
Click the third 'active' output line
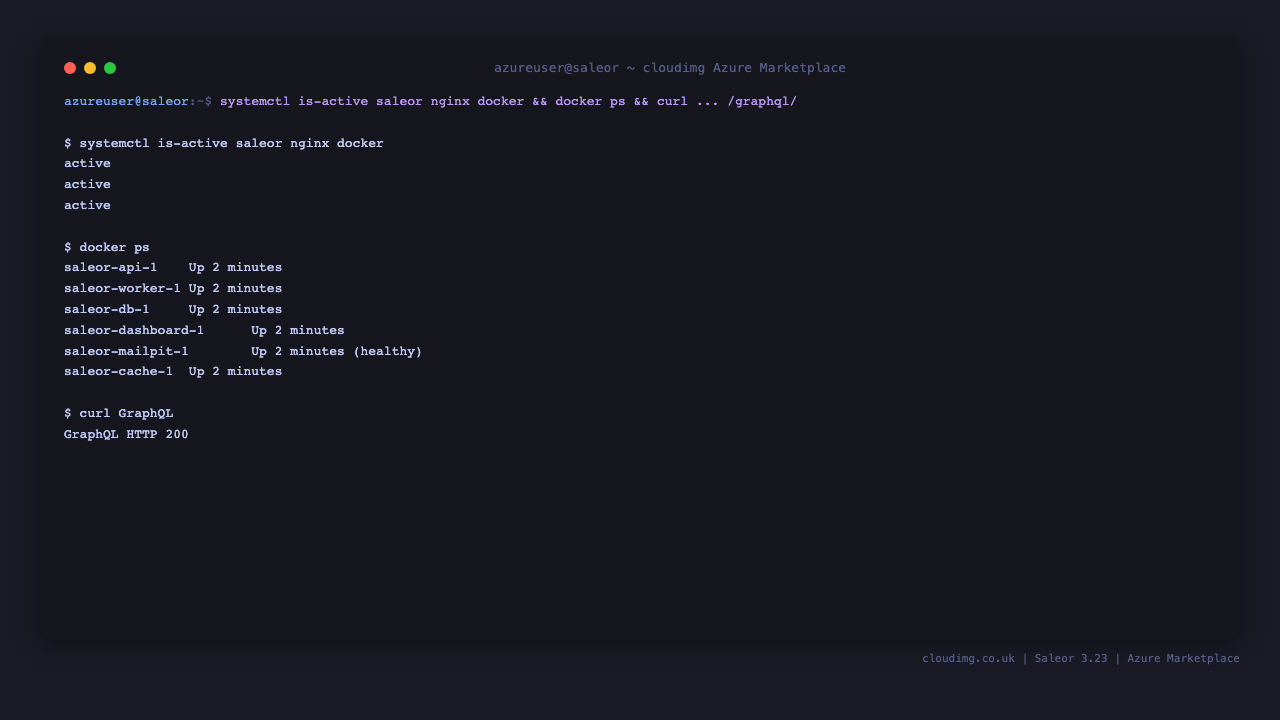pyautogui.click(x=87, y=205)
